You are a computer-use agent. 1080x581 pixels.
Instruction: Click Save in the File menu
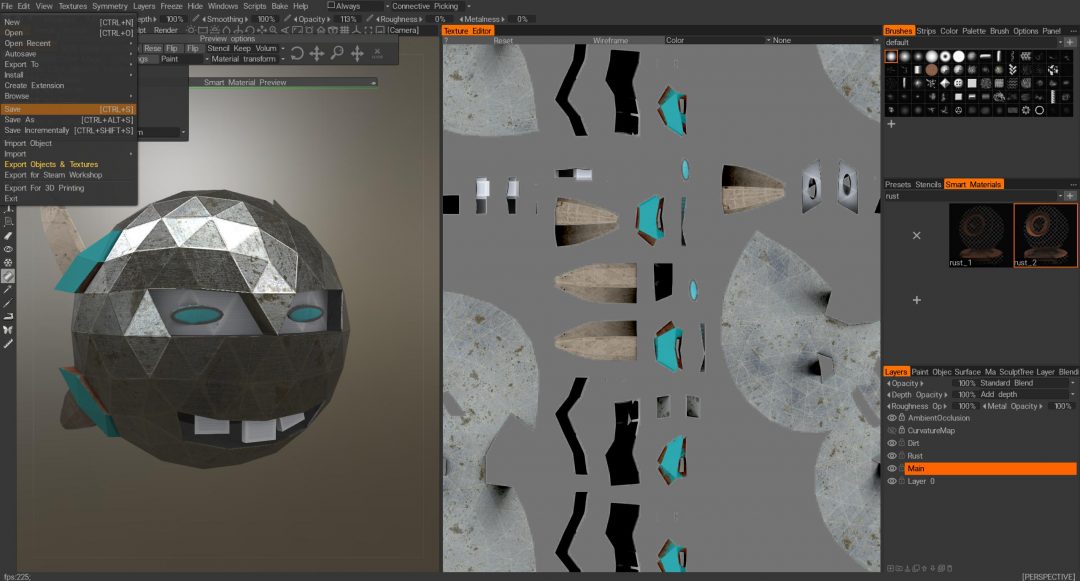coord(68,109)
